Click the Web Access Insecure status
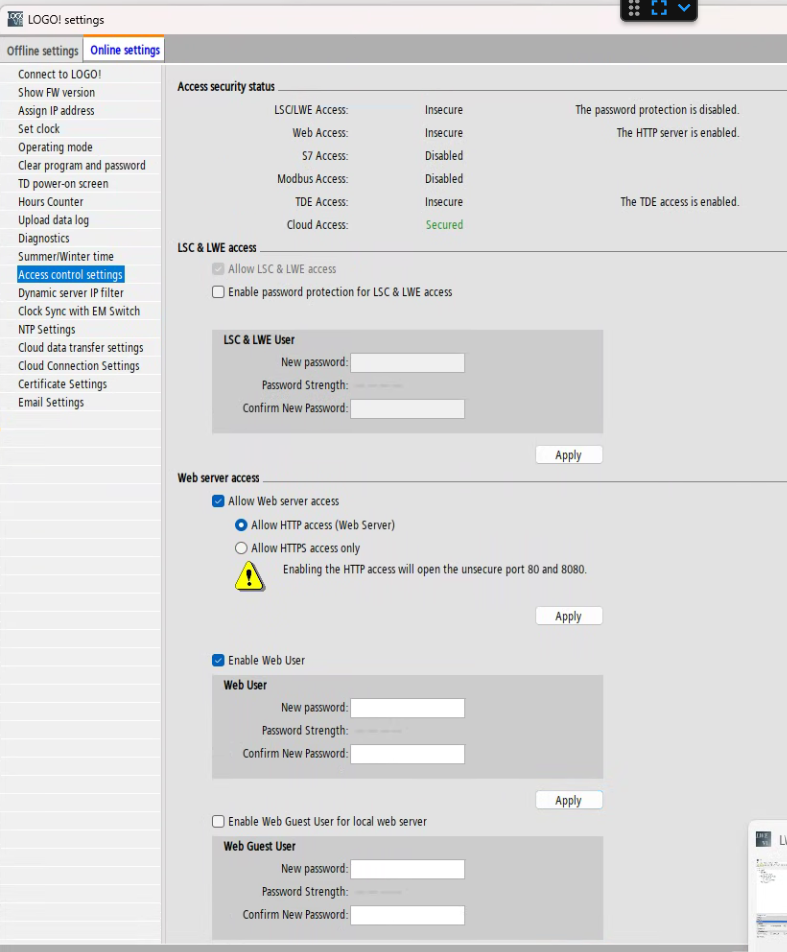The width and height of the screenshot is (787, 952). click(443, 133)
